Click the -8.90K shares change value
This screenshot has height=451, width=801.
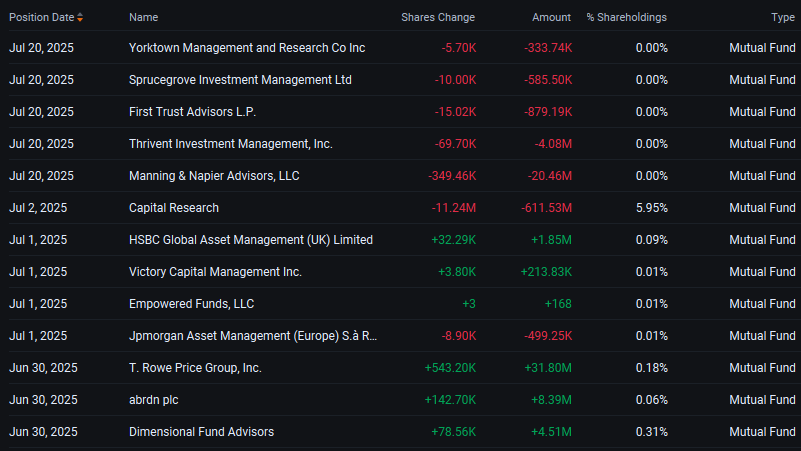459,336
